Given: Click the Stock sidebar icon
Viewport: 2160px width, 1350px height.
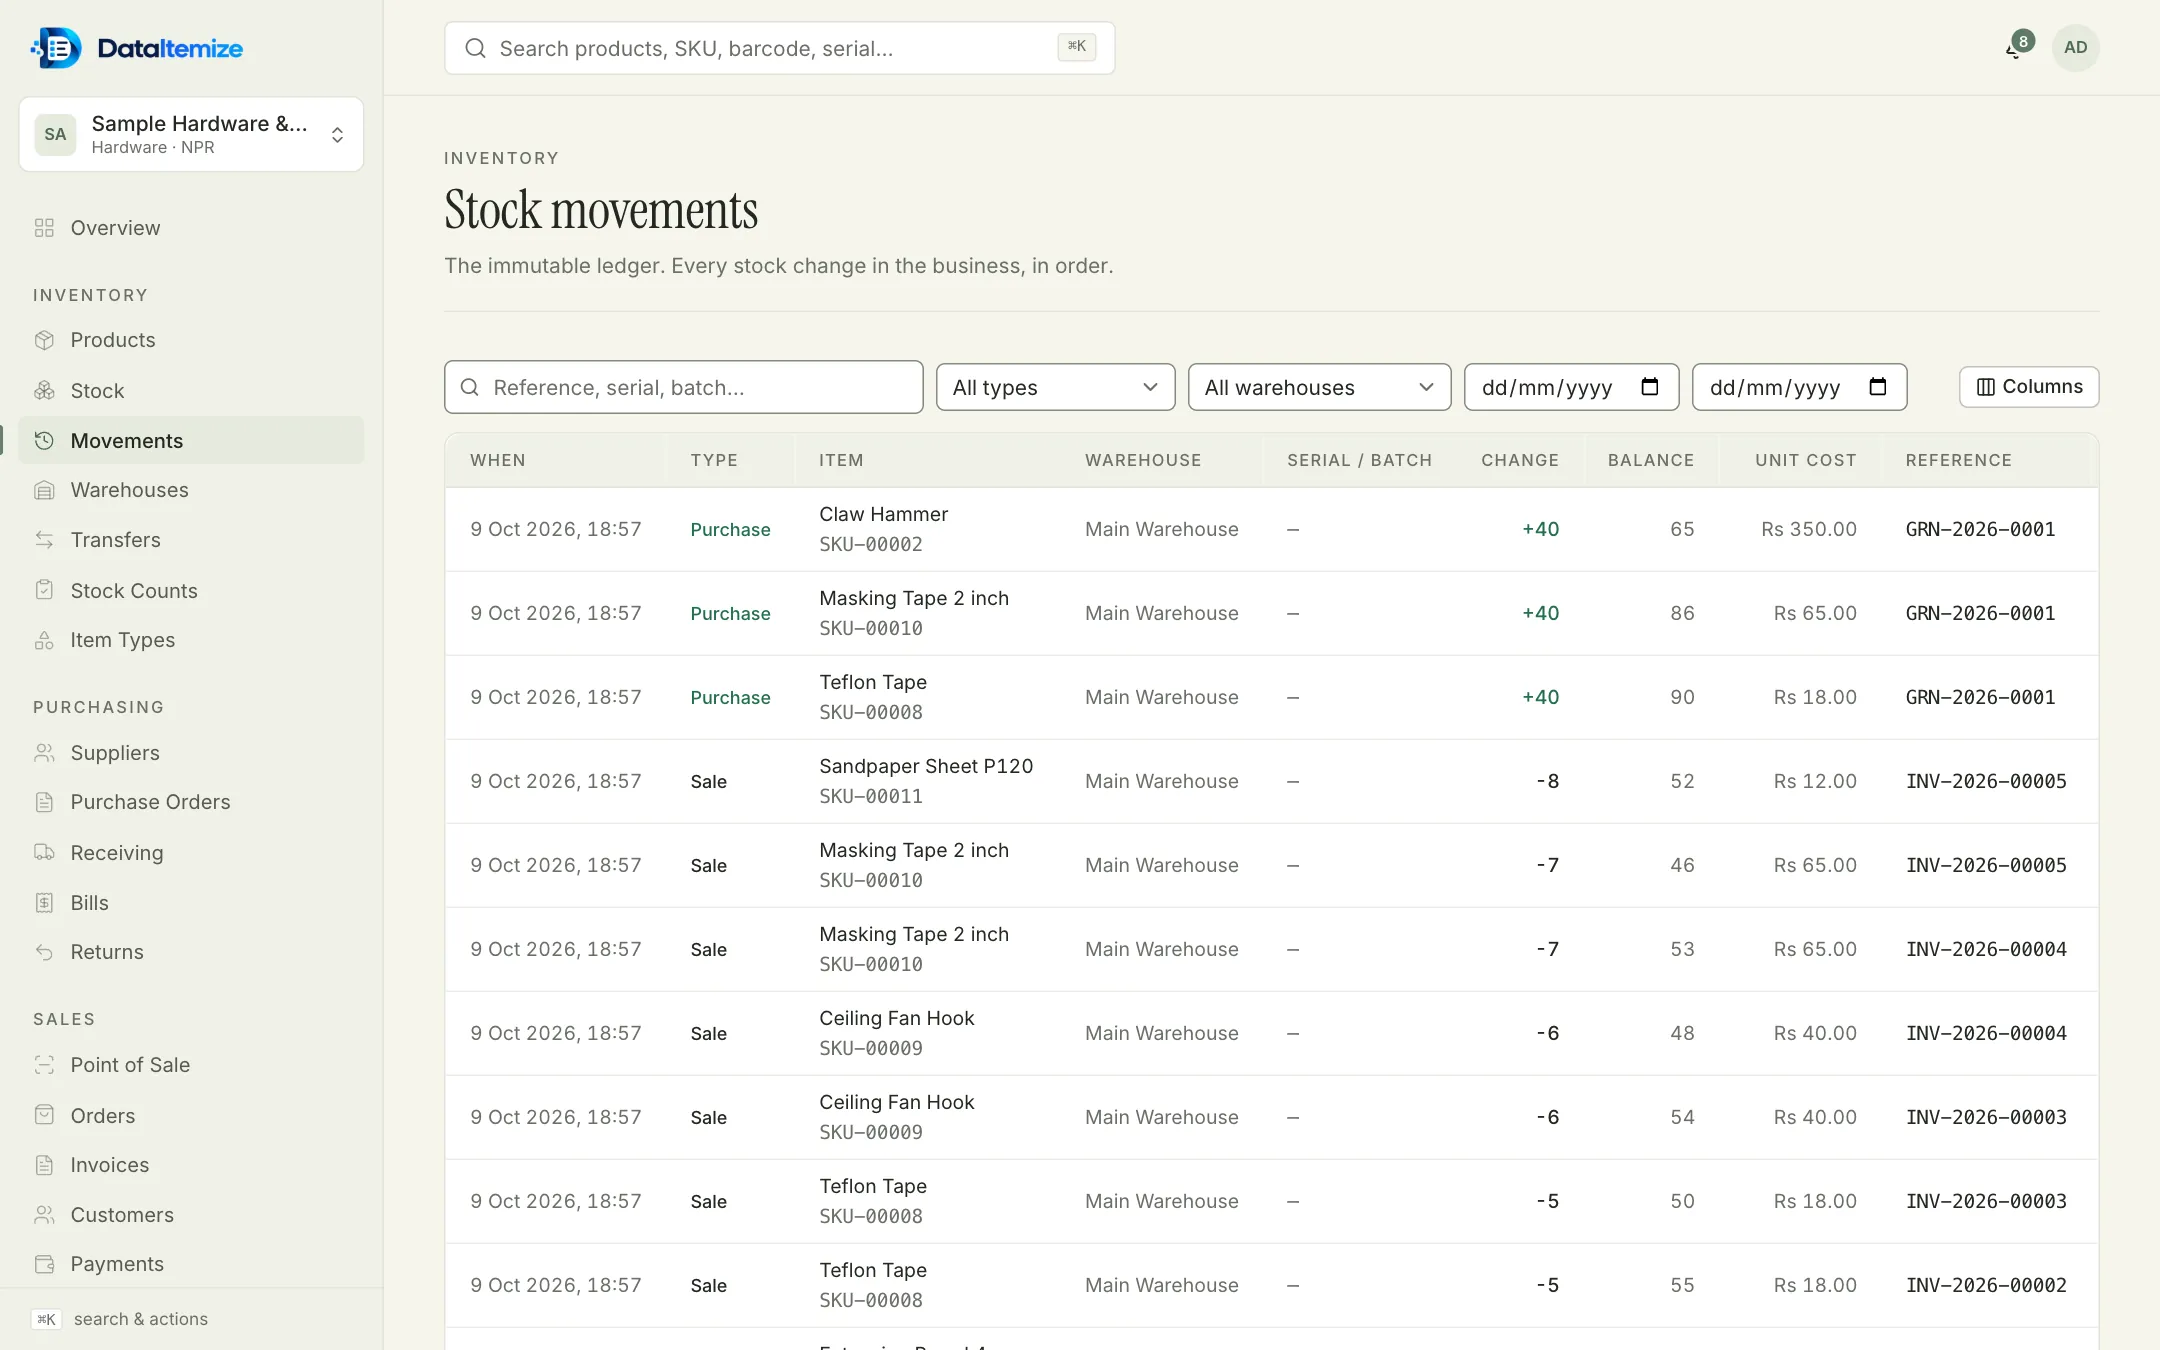Looking at the screenshot, I should point(44,391).
